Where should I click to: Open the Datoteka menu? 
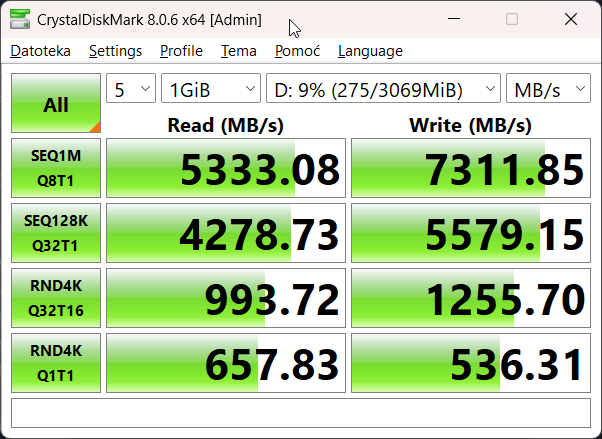coord(40,51)
